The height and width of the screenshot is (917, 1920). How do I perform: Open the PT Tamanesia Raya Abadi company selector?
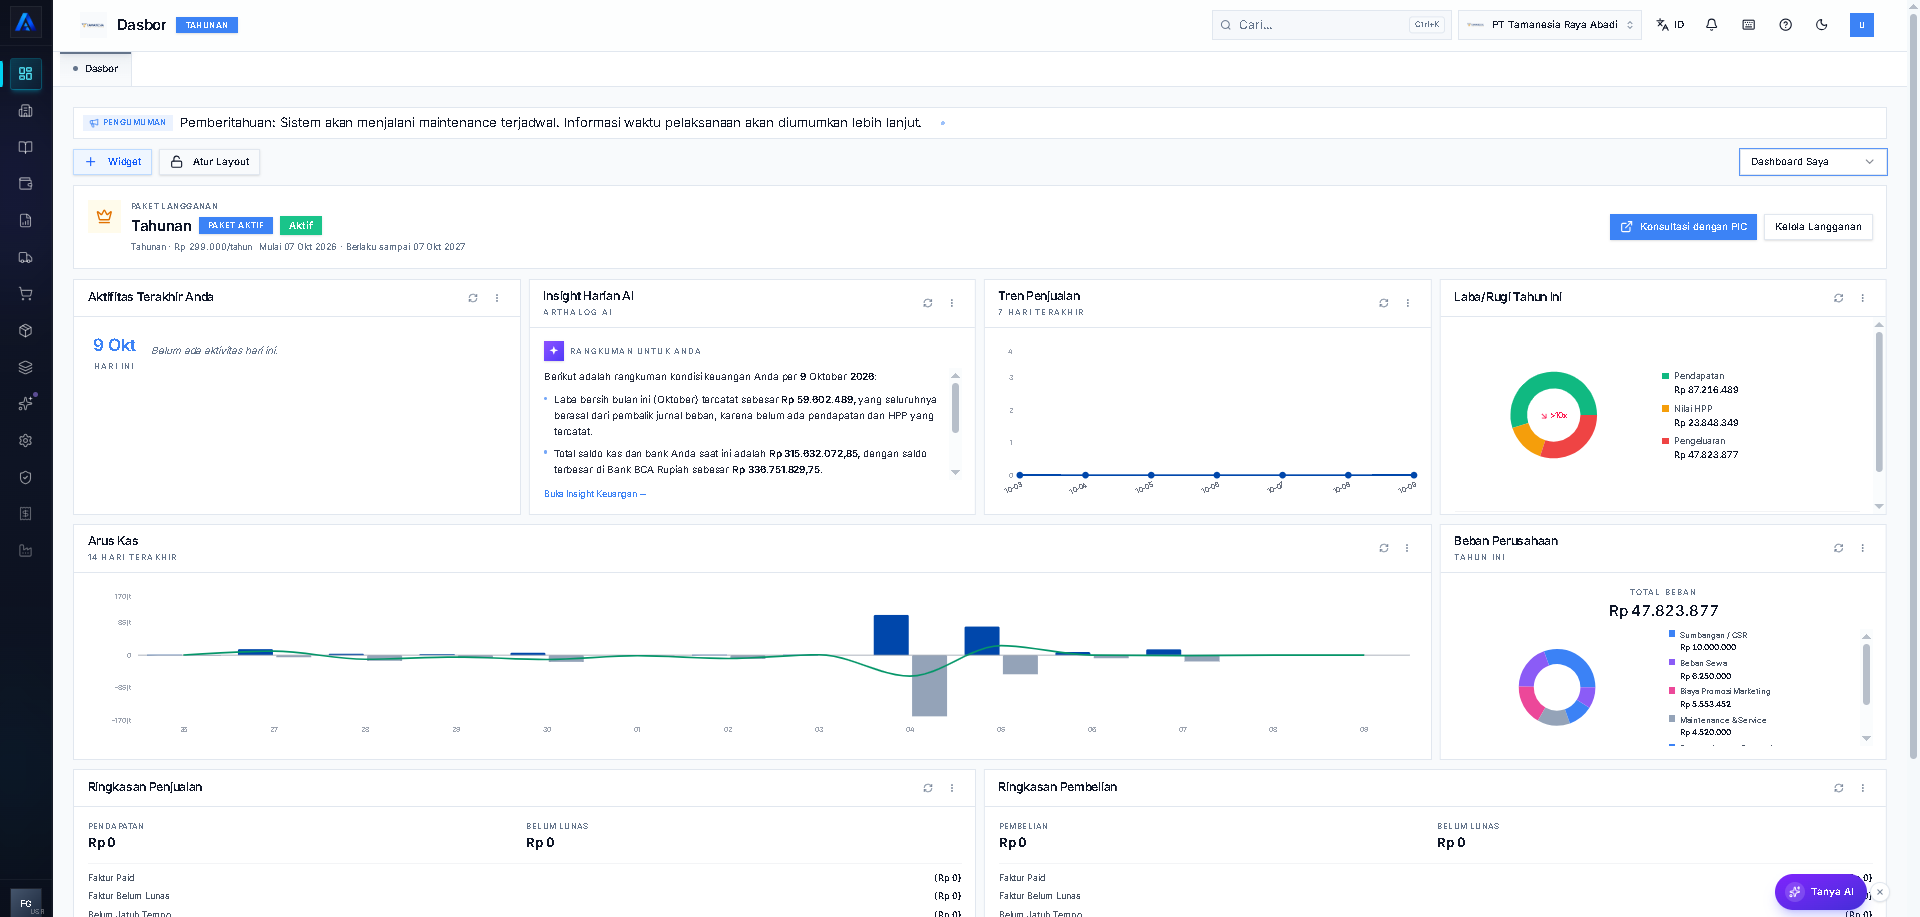pyautogui.click(x=1551, y=25)
